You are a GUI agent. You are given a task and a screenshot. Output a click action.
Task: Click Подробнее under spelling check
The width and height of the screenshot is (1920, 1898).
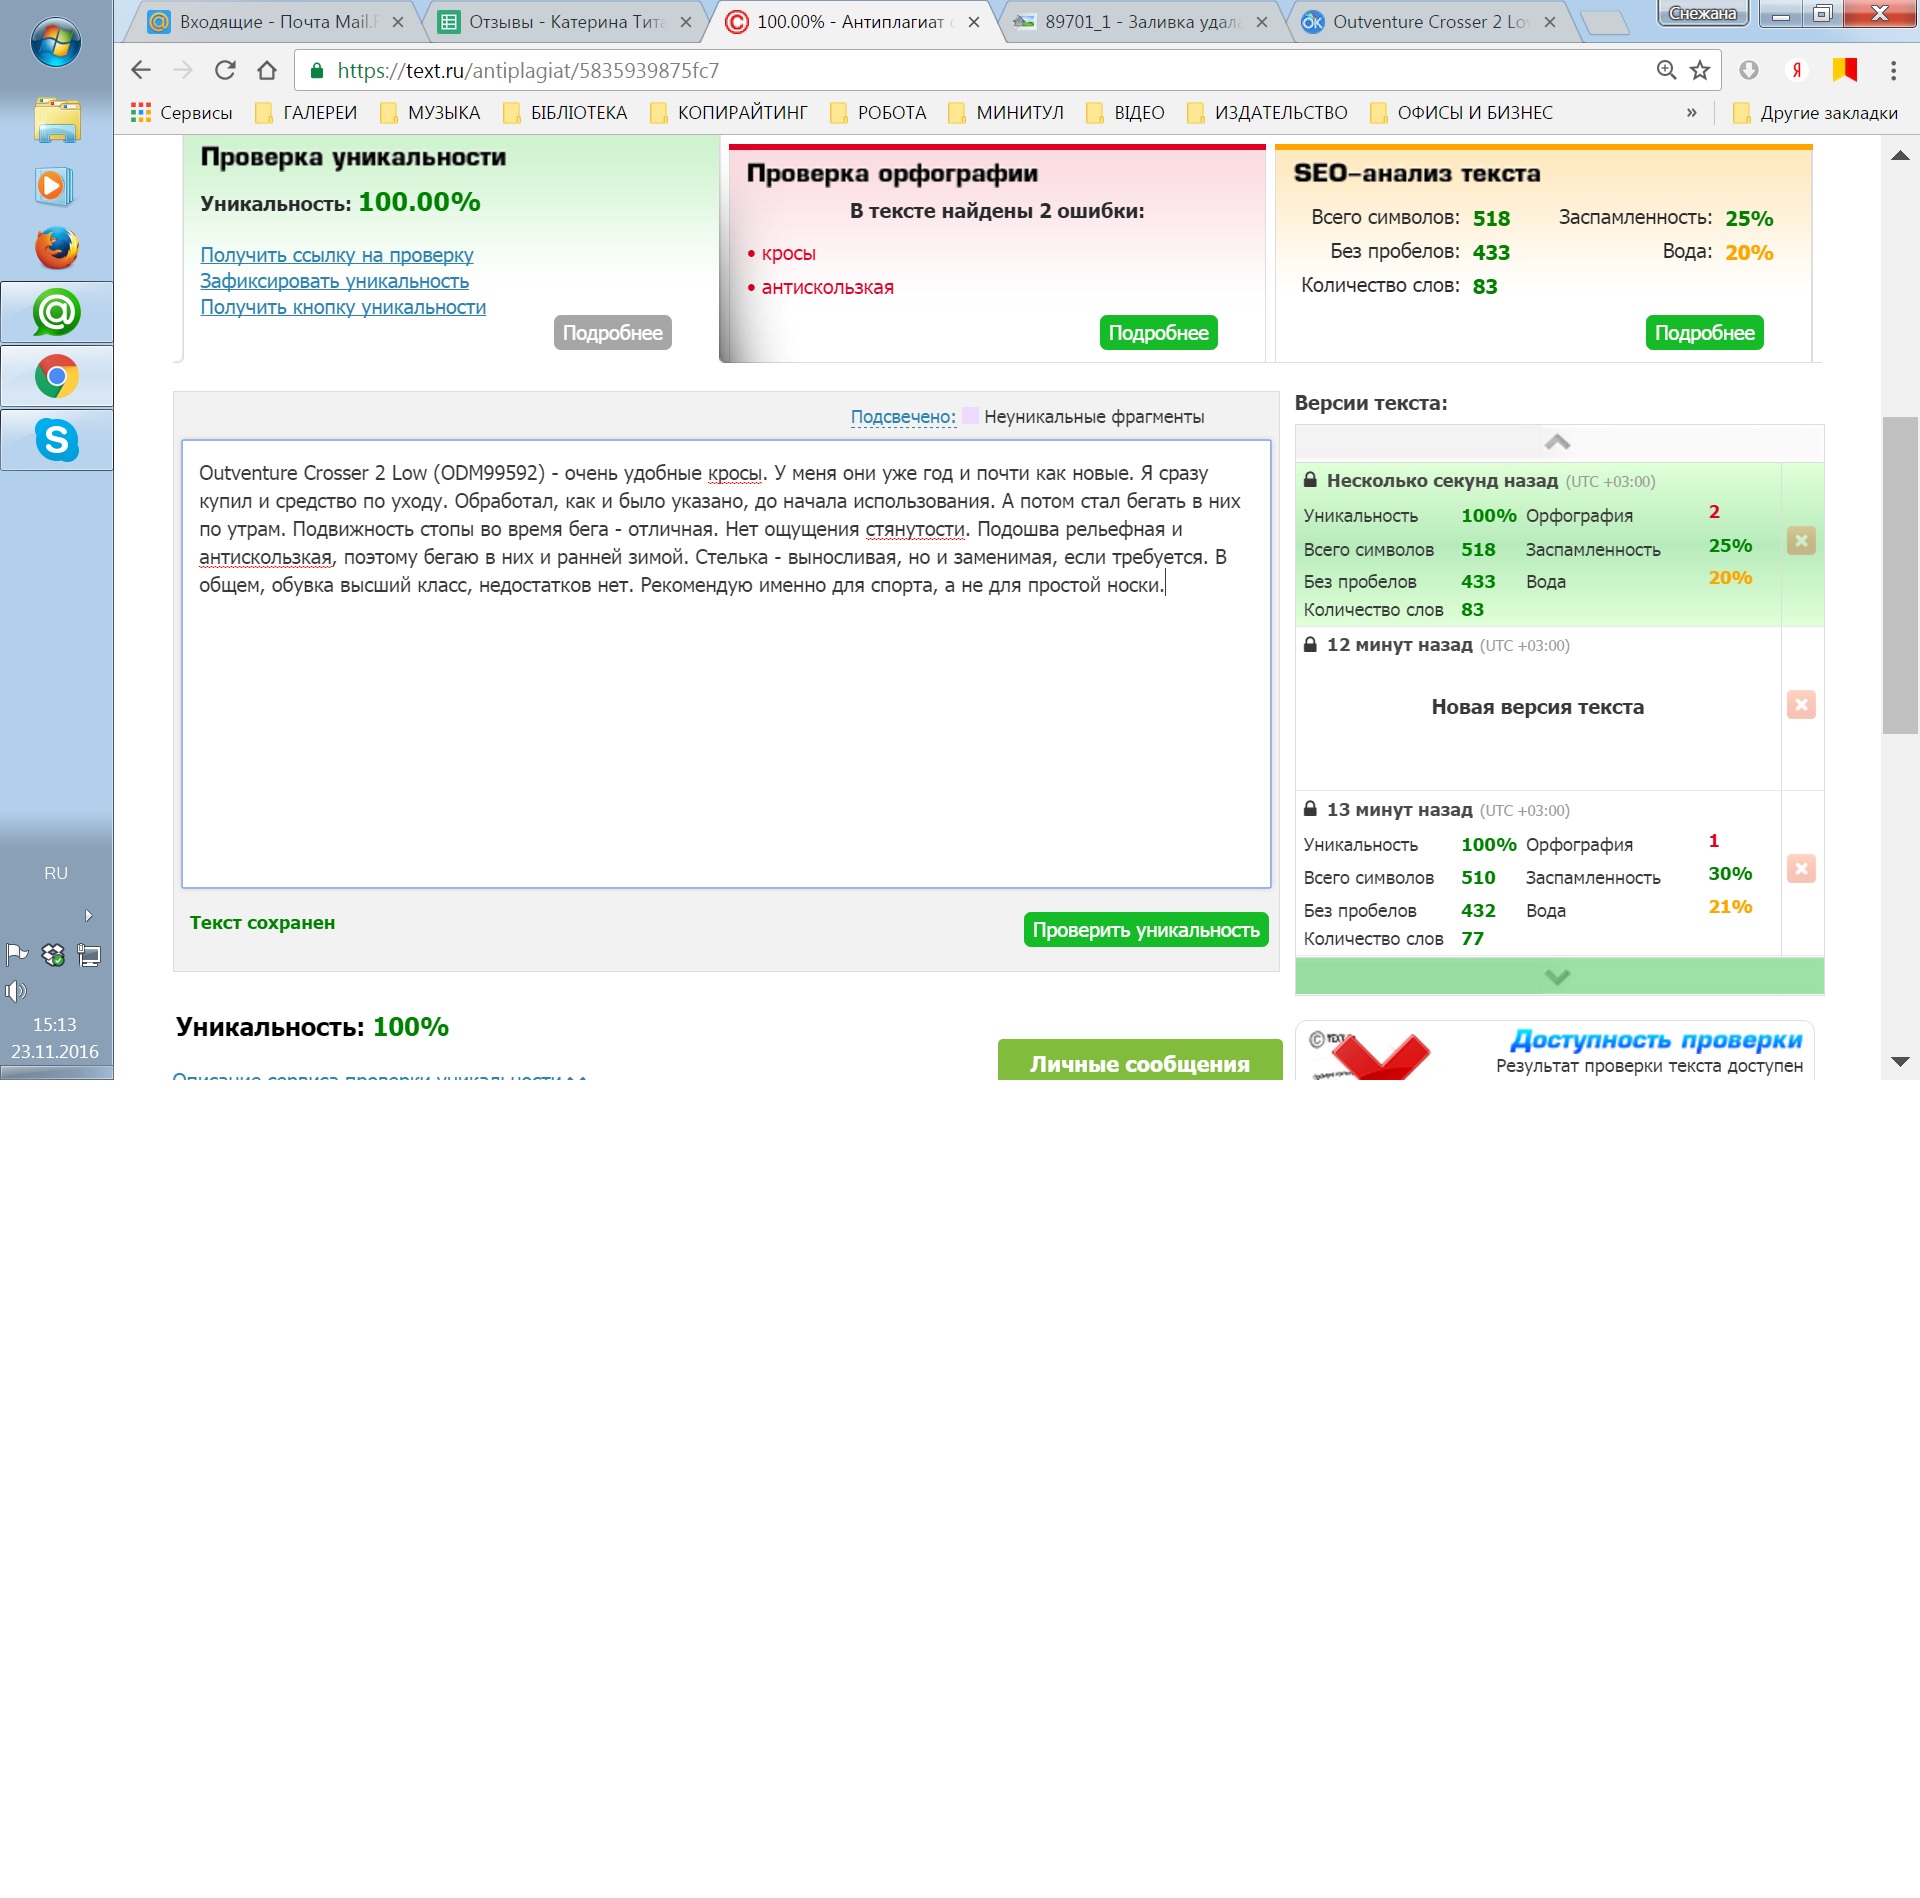[x=1158, y=333]
